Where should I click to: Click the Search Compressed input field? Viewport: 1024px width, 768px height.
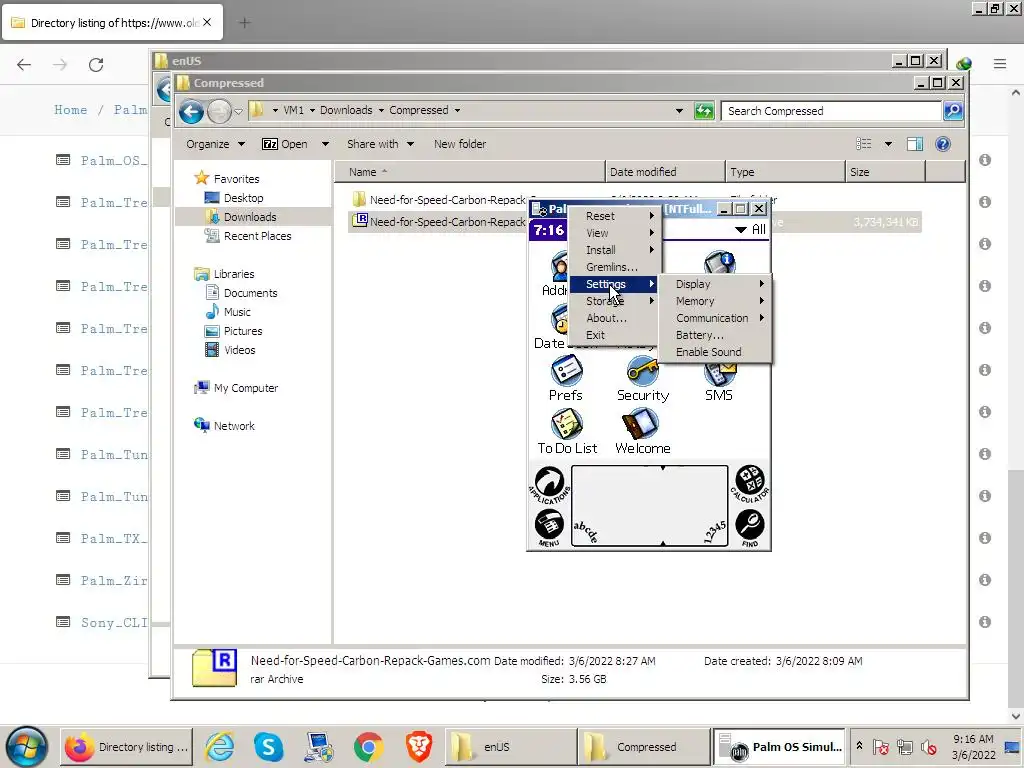pos(831,111)
